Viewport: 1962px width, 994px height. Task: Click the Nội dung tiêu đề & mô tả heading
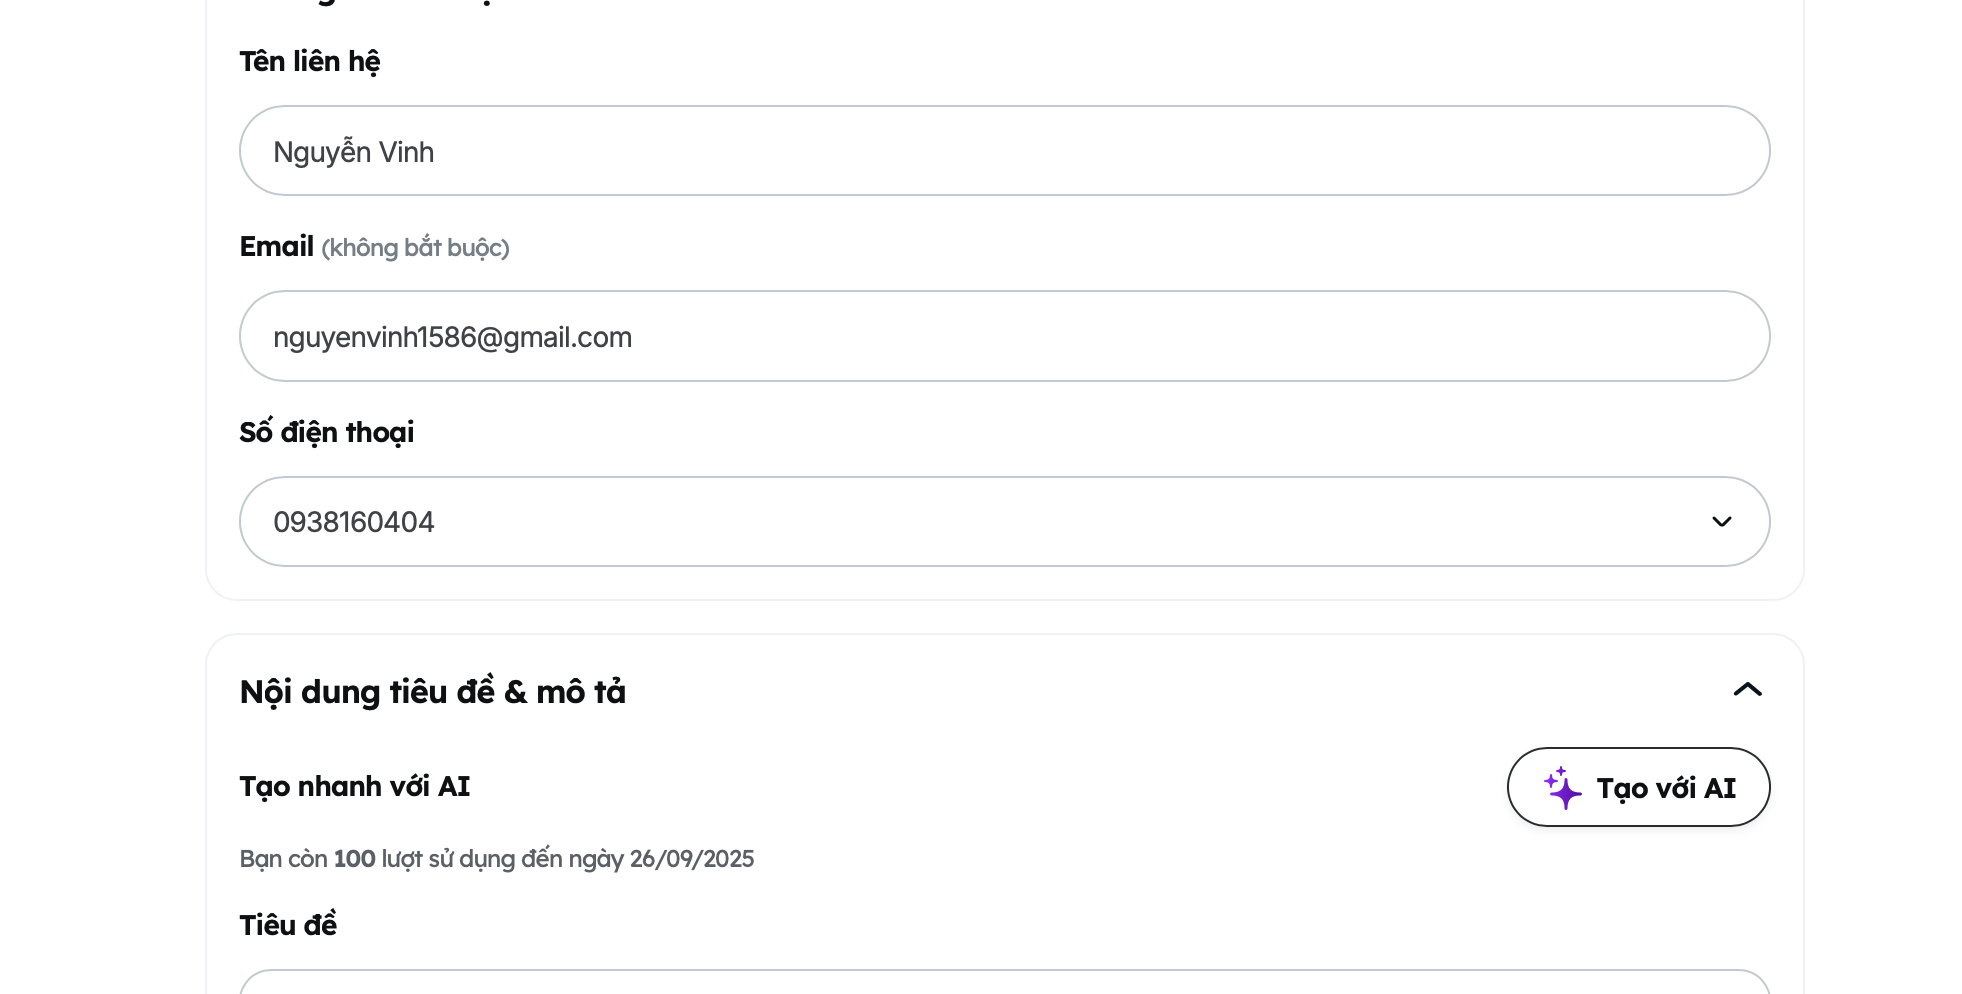(x=433, y=692)
